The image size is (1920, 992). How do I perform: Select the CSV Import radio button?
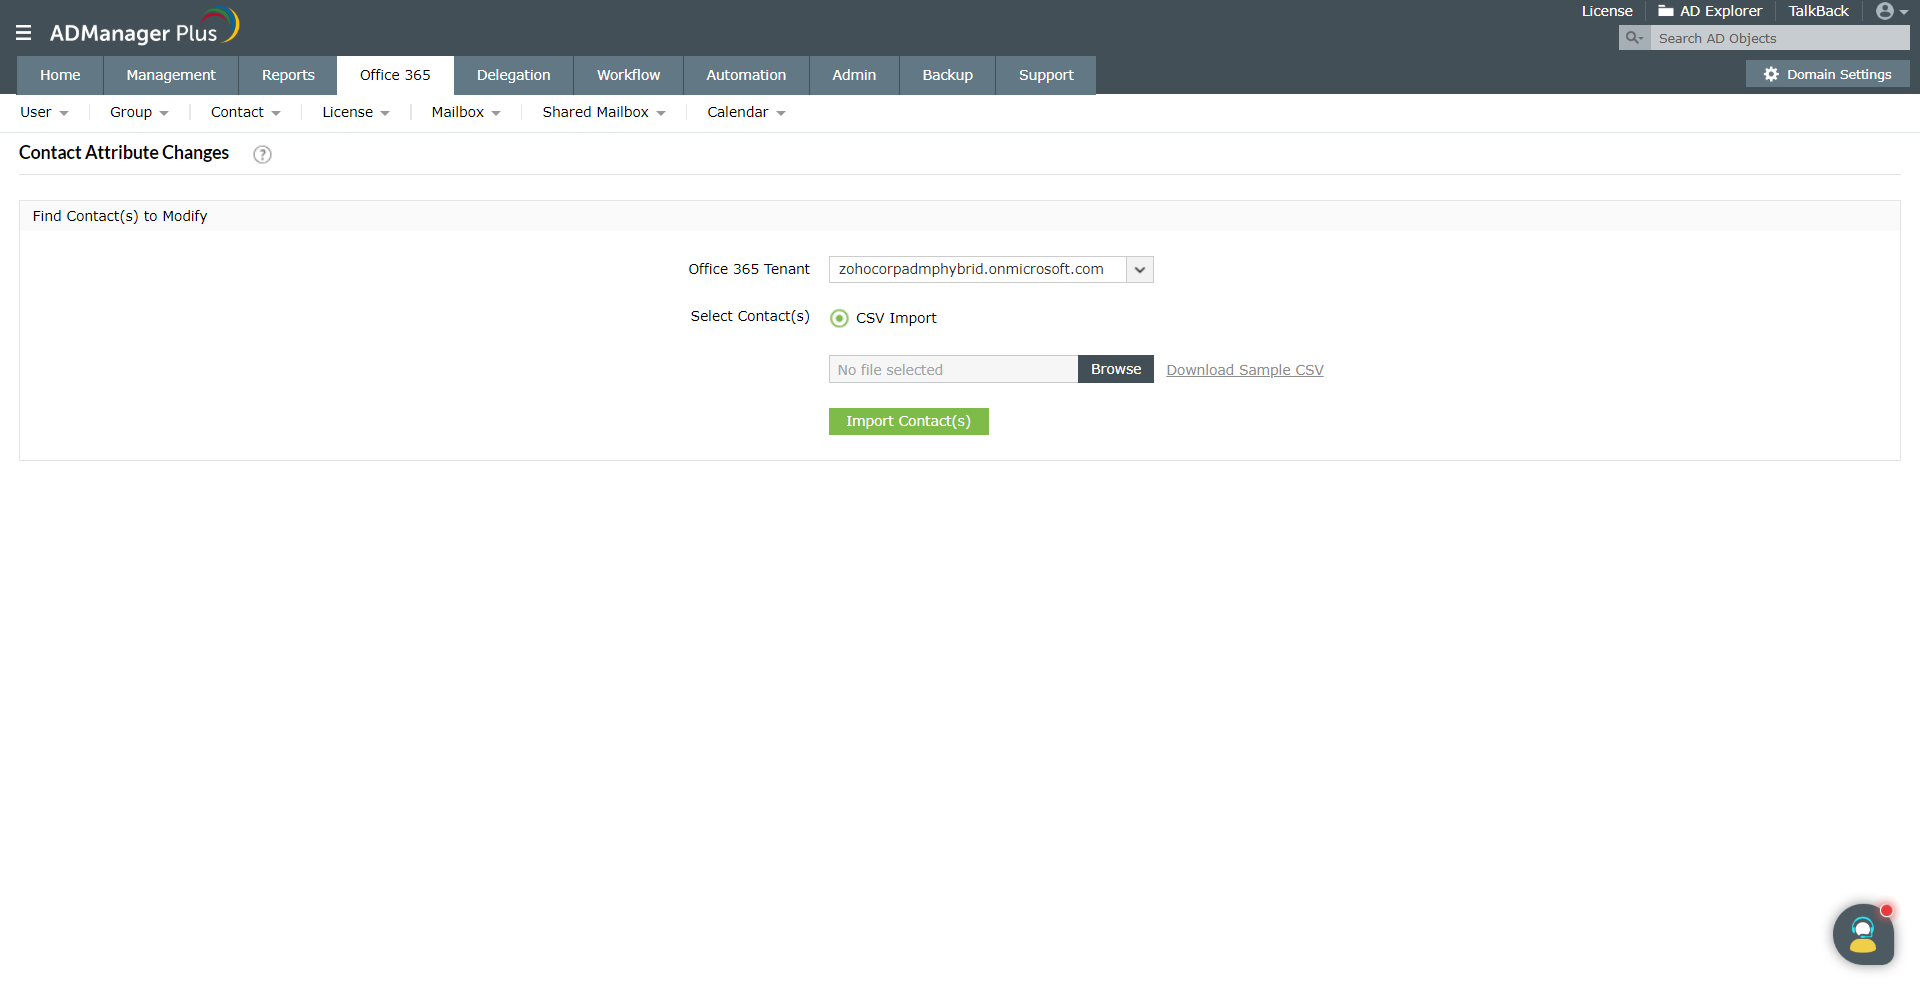[839, 318]
